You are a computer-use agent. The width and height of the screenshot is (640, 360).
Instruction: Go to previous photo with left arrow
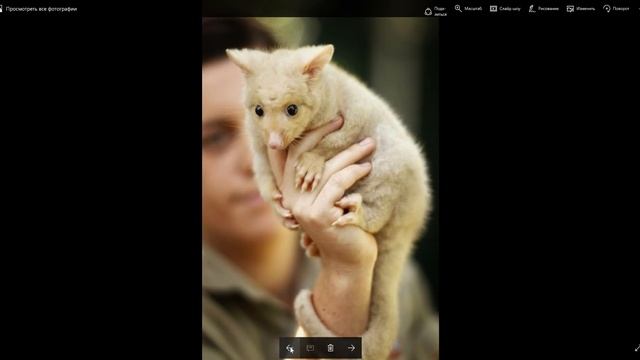tap(290, 348)
